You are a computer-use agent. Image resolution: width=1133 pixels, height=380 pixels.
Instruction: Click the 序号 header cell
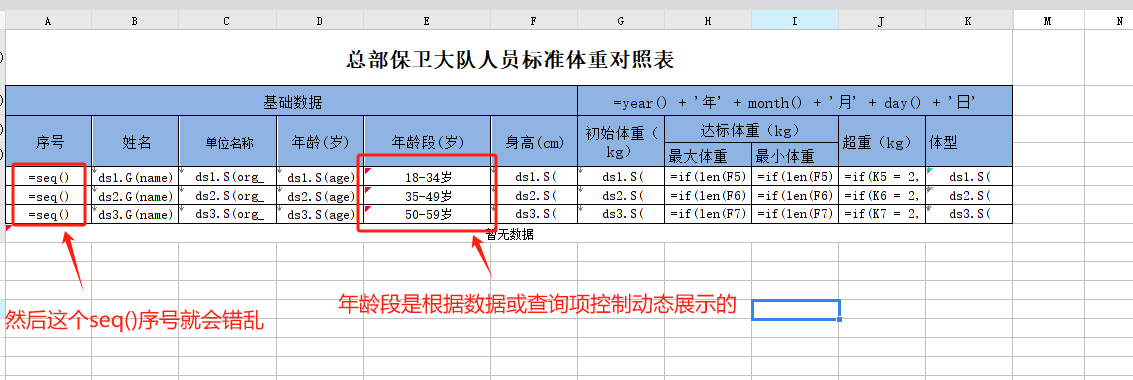[48, 141]
